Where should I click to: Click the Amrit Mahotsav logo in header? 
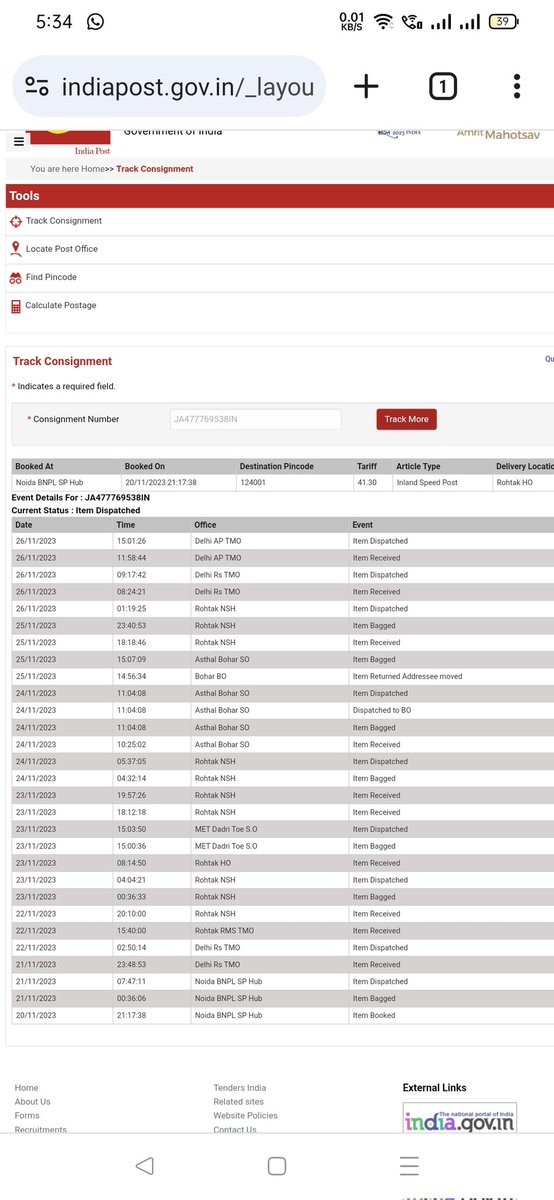tap(497, 133)
